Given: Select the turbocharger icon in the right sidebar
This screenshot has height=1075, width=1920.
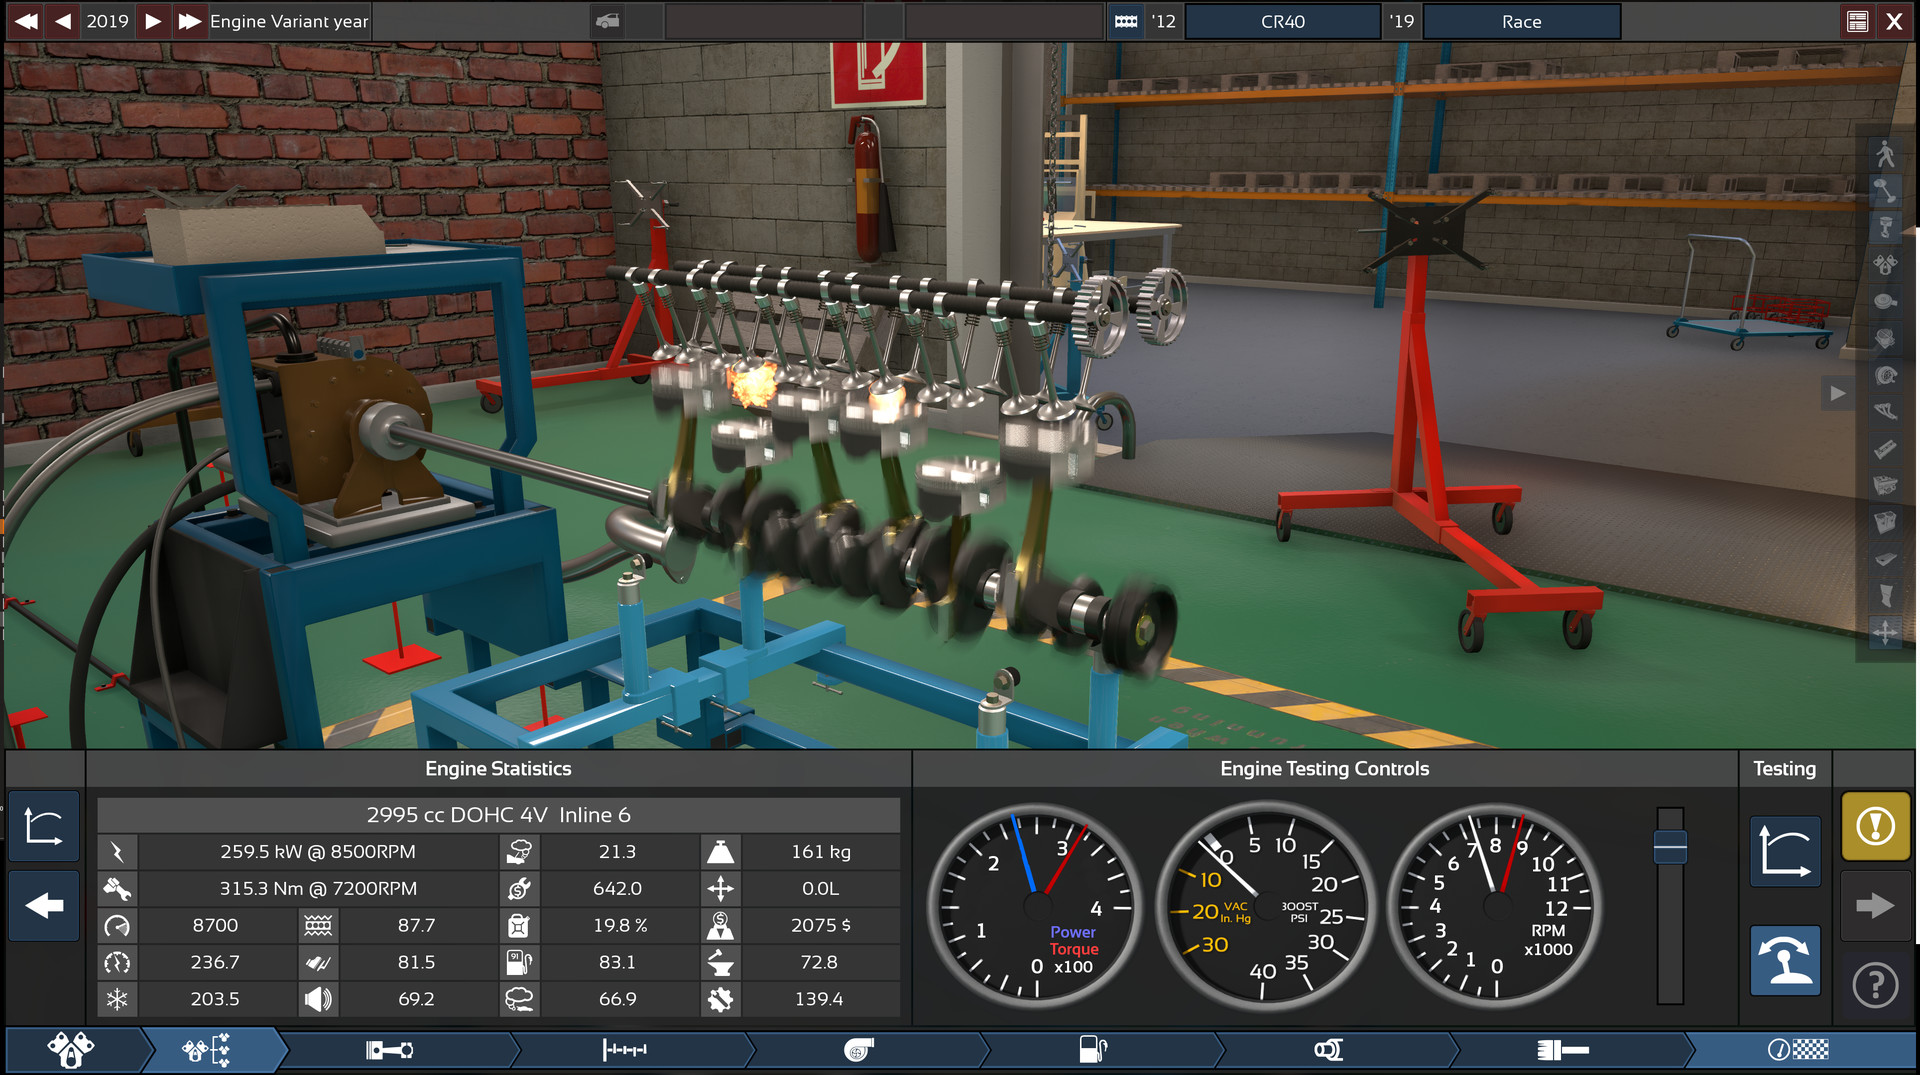Looking at the screenshot, I should tap(1885, 372).
